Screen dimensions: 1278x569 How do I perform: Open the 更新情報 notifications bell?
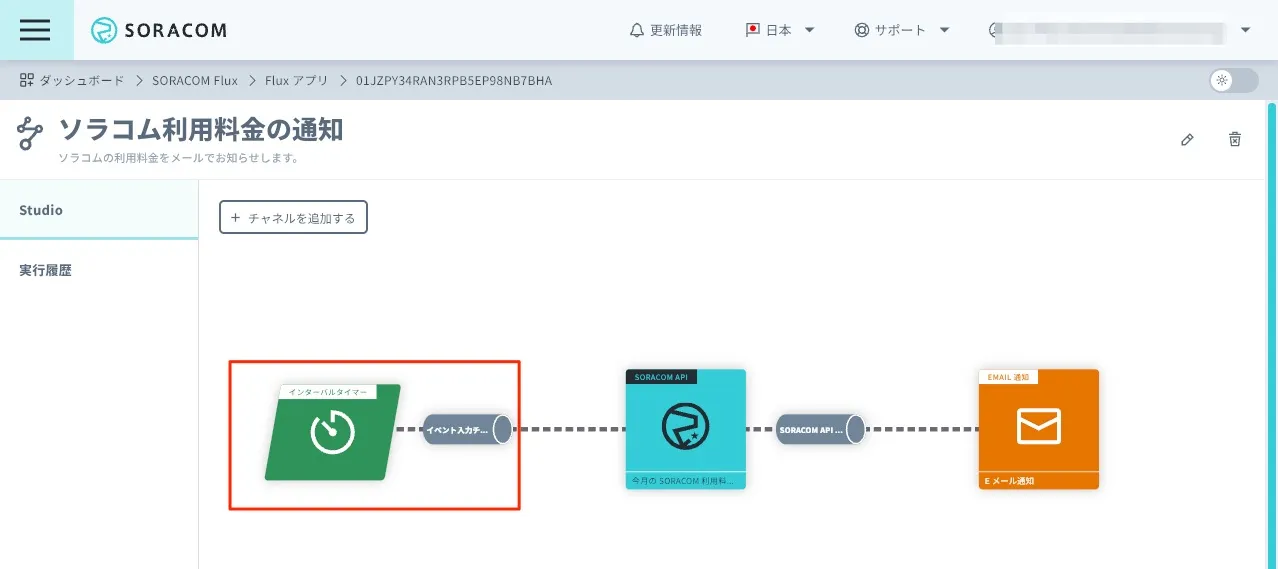tap(666, 30)
